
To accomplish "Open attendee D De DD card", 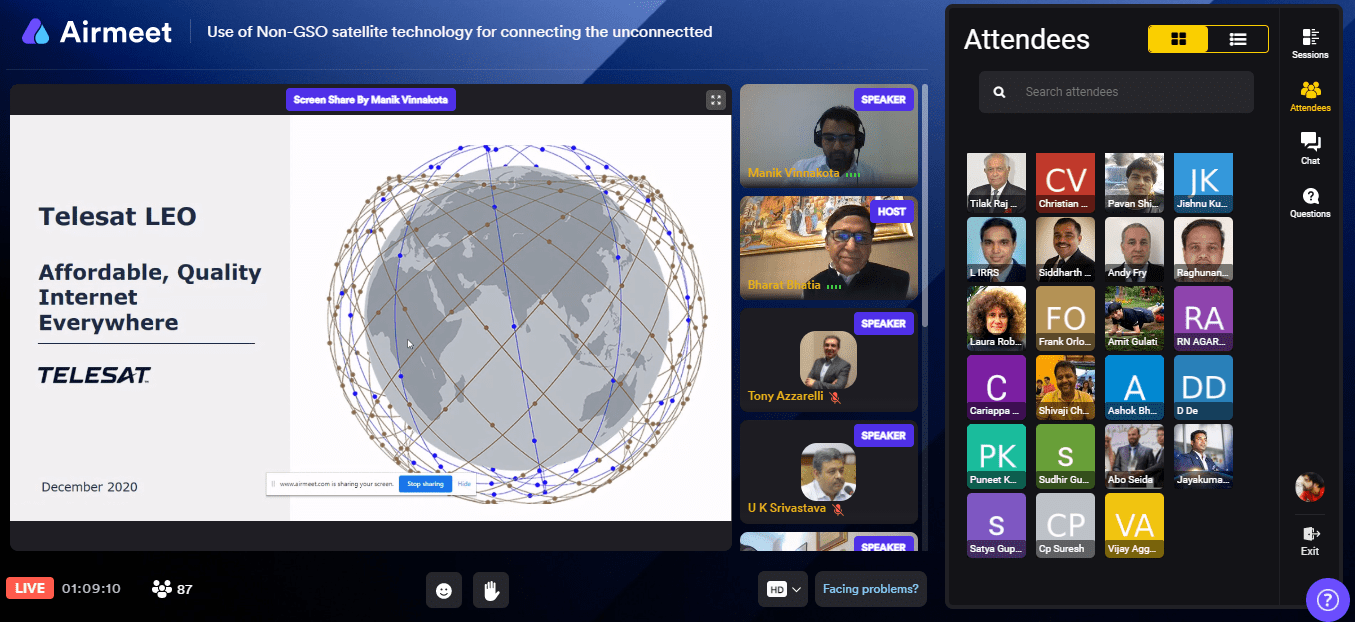I will pyautogui.click(x=1203, y=387).
